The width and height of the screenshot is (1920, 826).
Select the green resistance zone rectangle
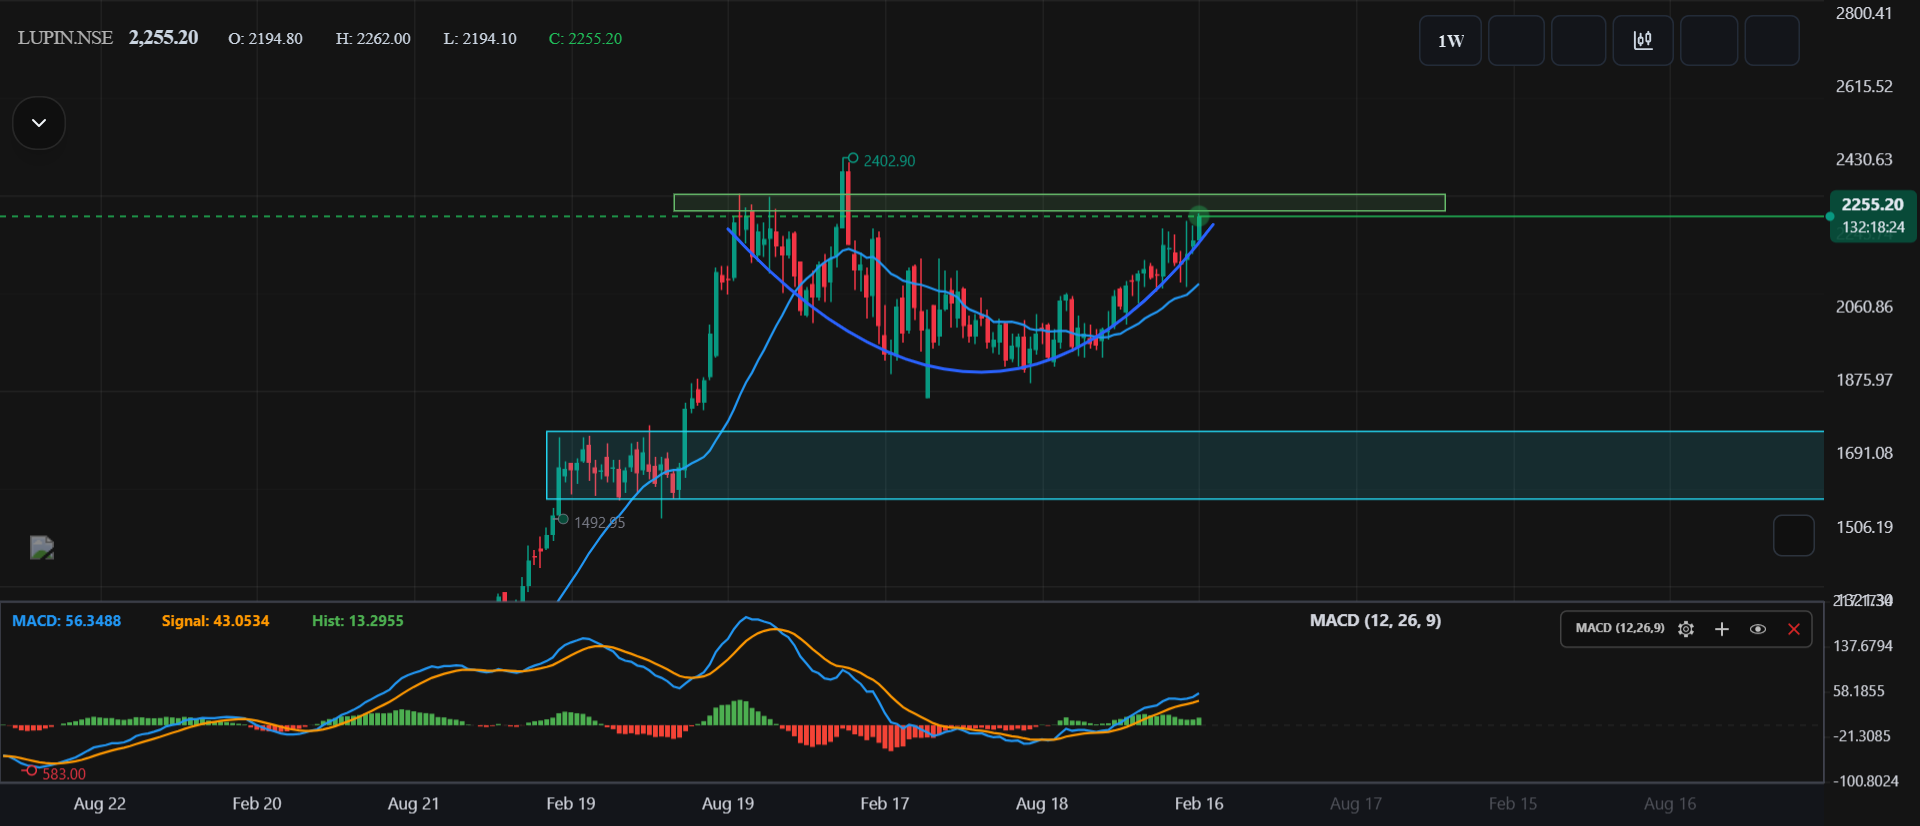(x=1059, y=203)
